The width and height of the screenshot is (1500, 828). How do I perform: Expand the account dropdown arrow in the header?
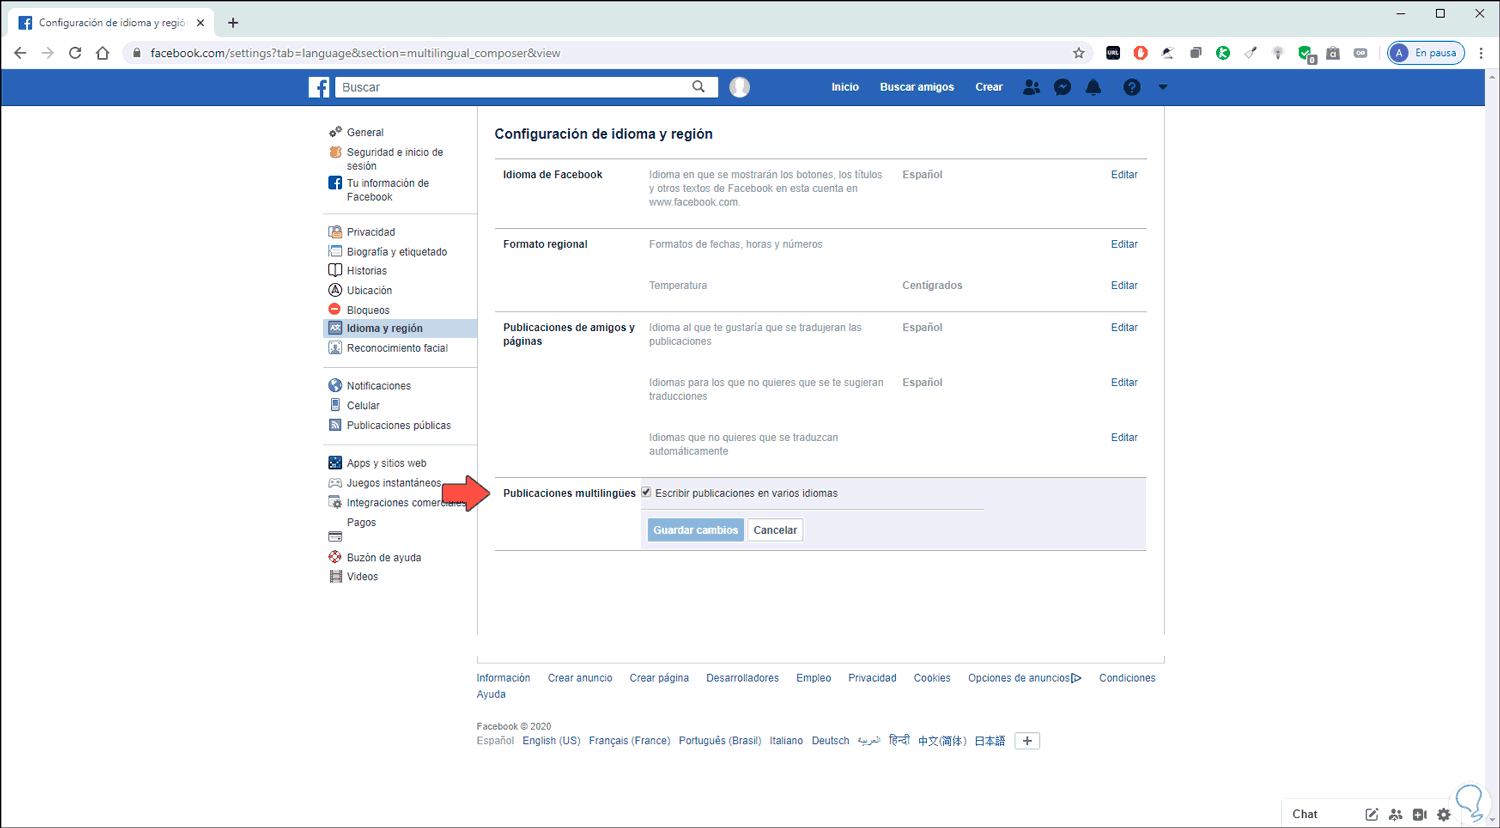(1162, 87)
